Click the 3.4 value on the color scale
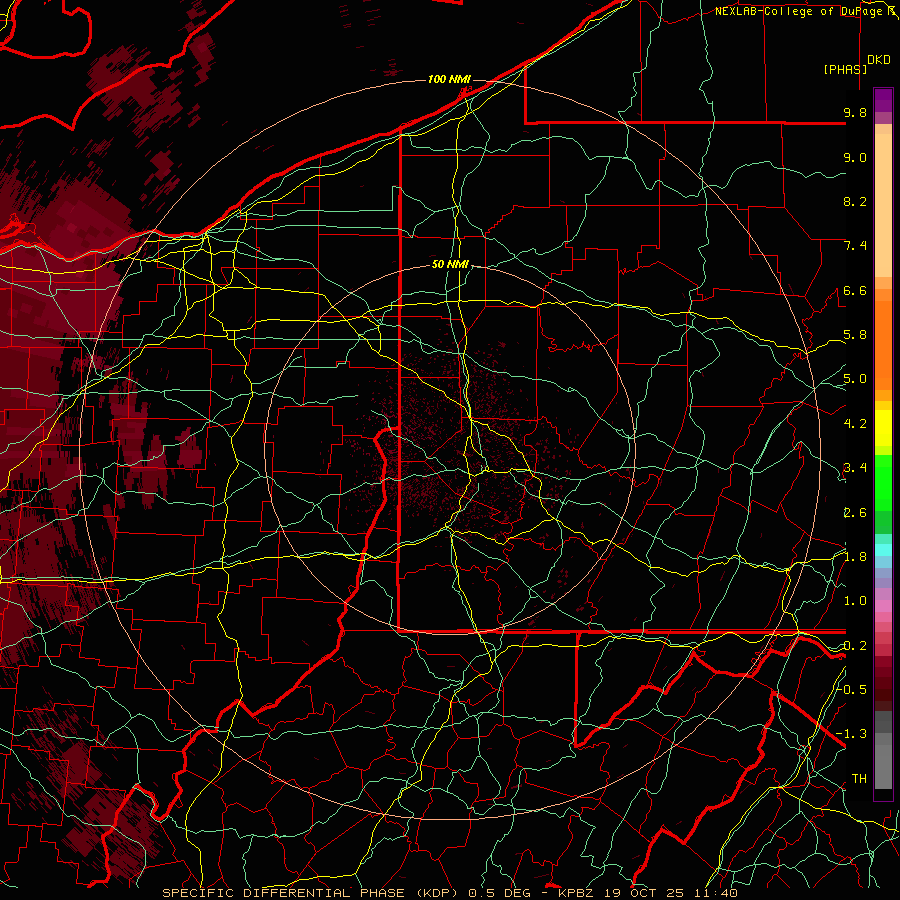 (855, 468)
